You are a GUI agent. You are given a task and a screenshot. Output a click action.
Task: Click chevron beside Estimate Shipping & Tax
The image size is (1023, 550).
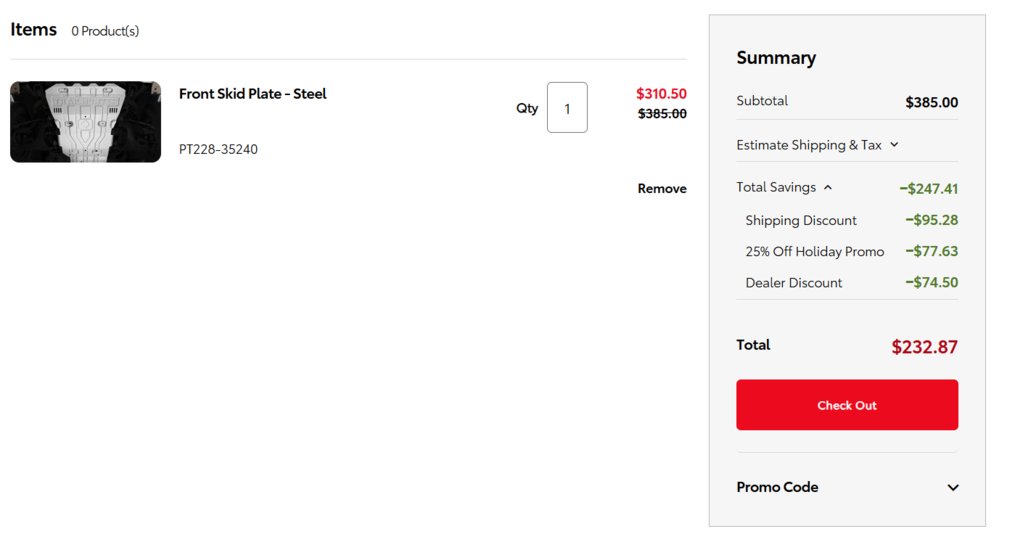tap(894, 145)
